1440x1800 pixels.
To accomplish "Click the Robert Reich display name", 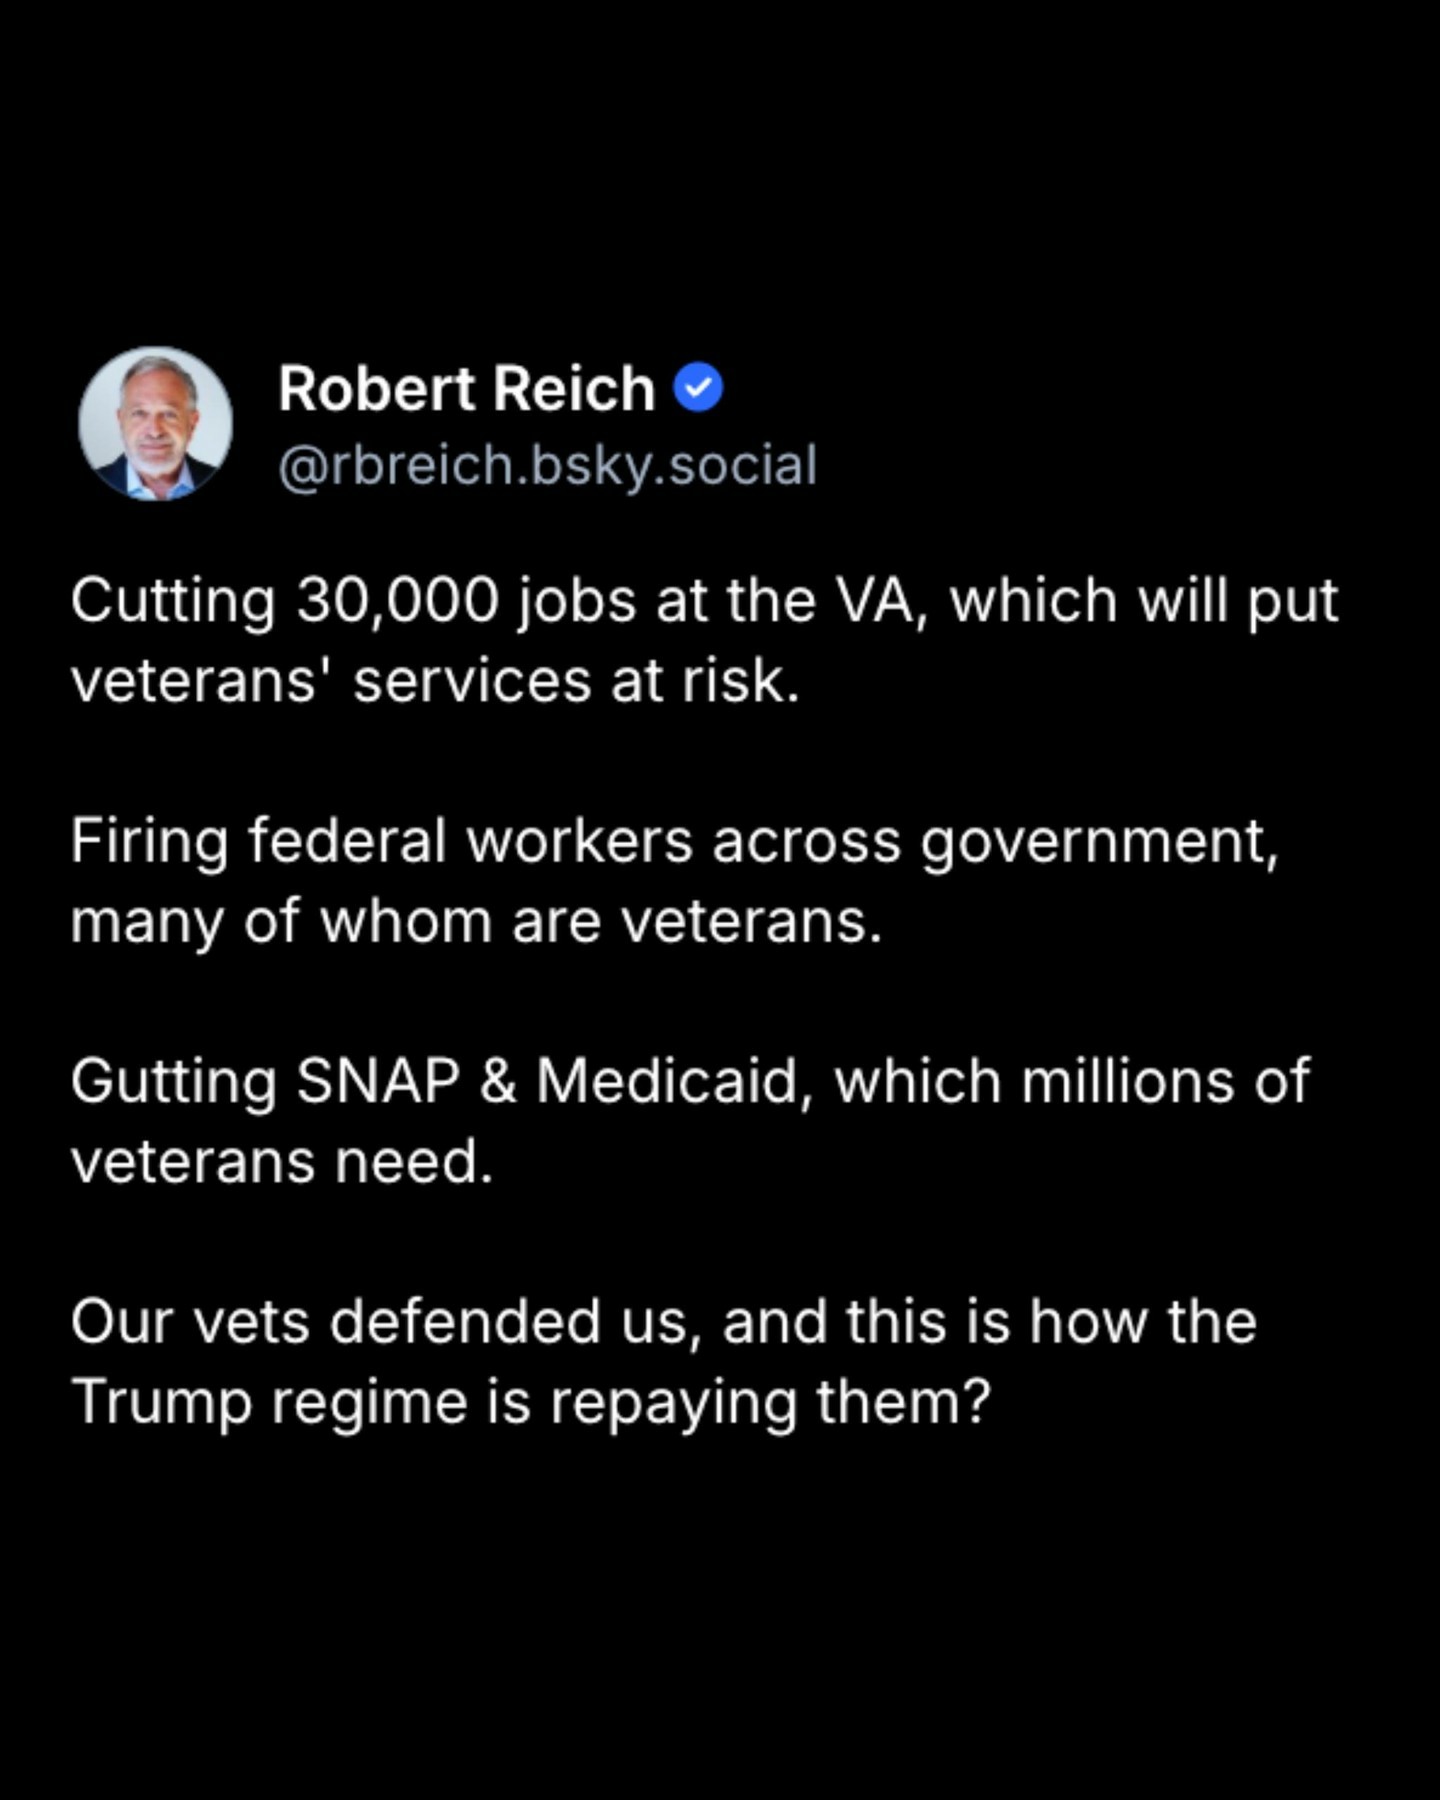I will tap(466, 388).
